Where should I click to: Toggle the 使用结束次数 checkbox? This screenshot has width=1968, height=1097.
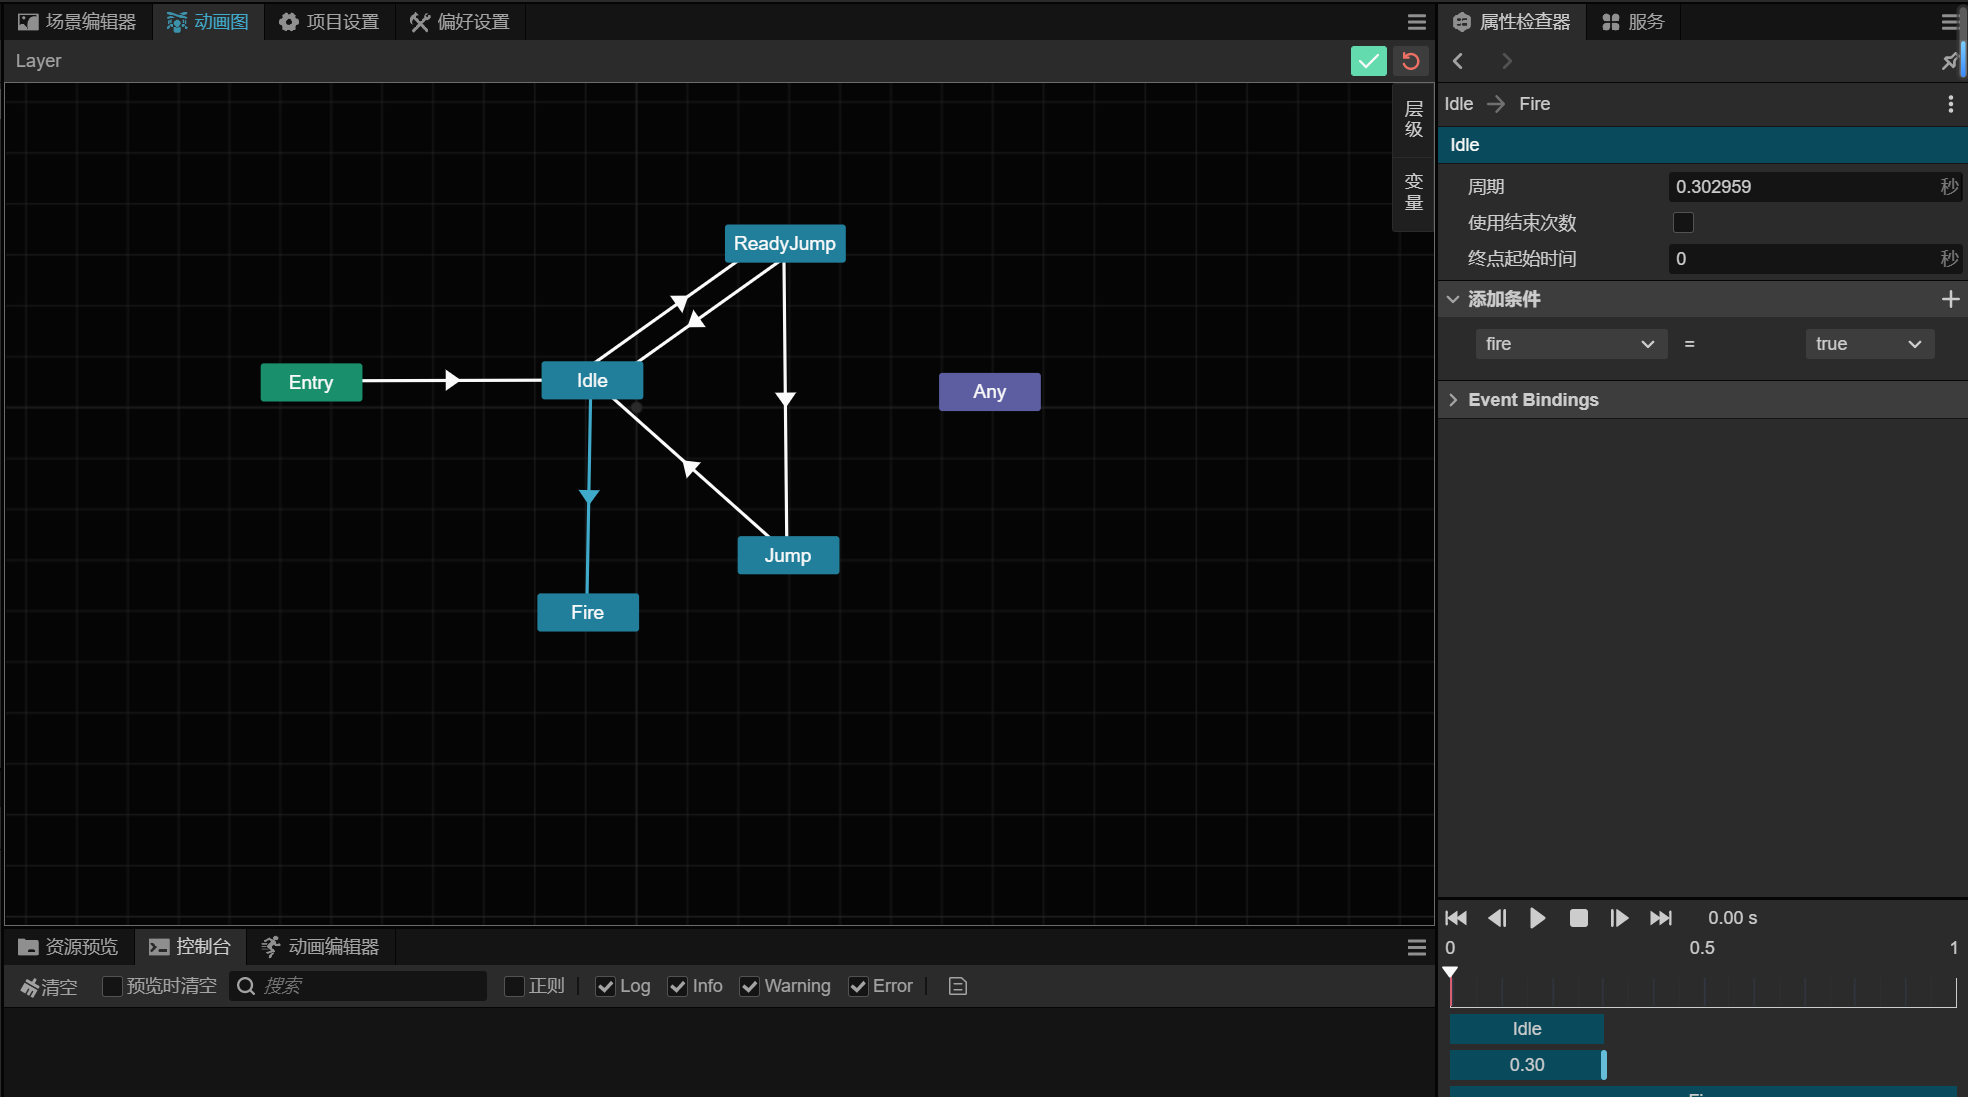coord(1683,222)
